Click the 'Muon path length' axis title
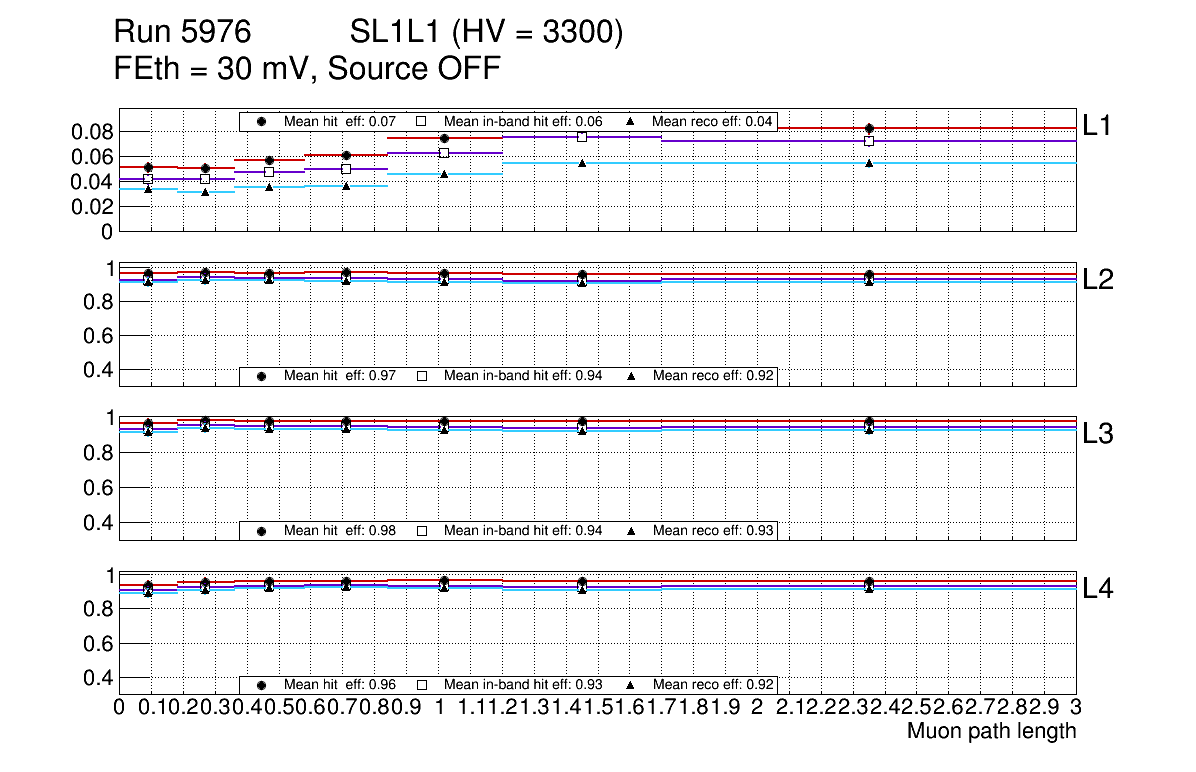Image resolution: width=1196 pixels, height=772 pixels. coord(991,731)
